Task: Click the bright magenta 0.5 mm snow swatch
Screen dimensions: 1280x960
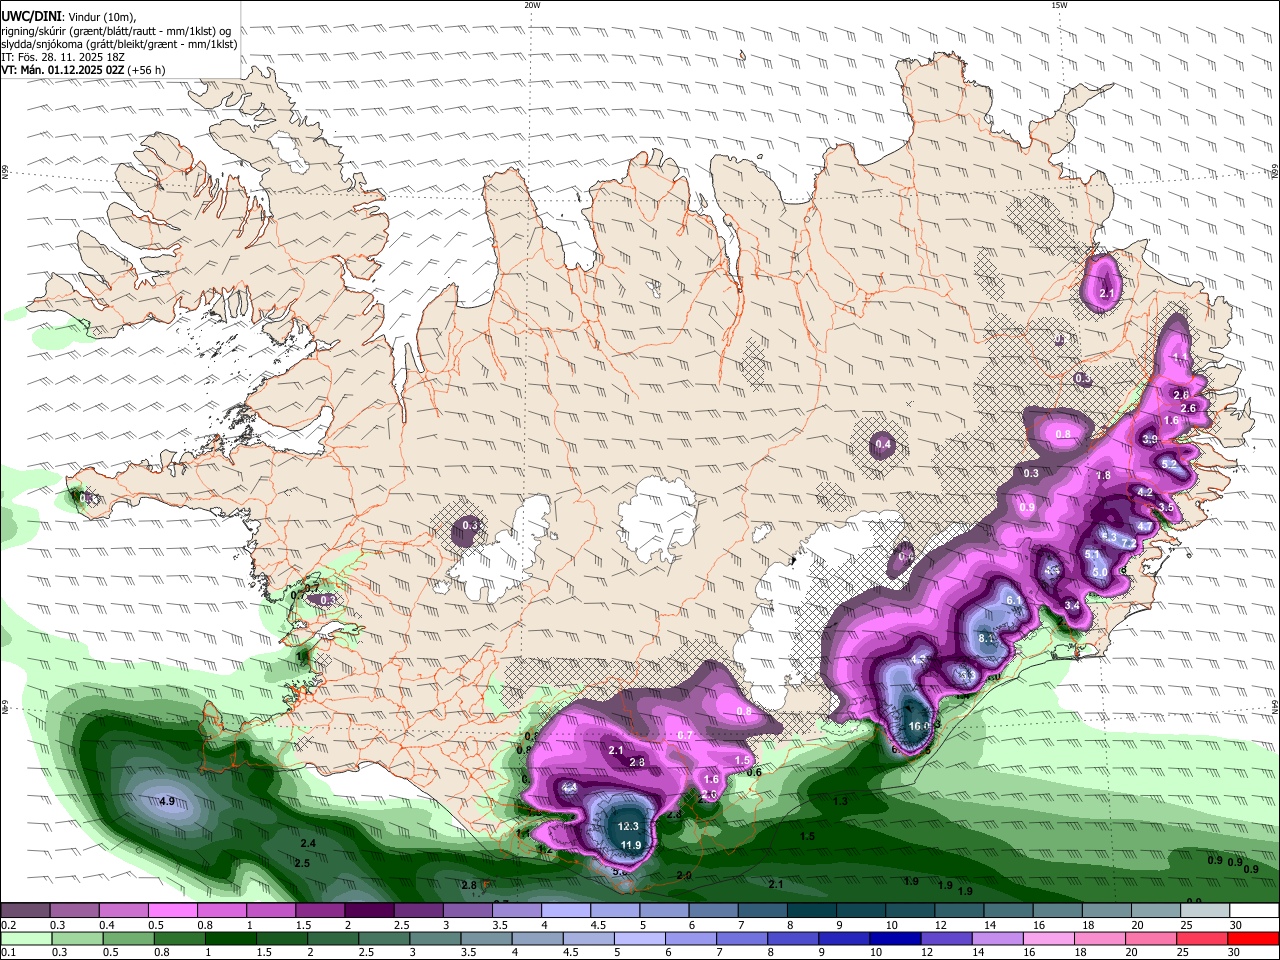Action: (172, 910)
